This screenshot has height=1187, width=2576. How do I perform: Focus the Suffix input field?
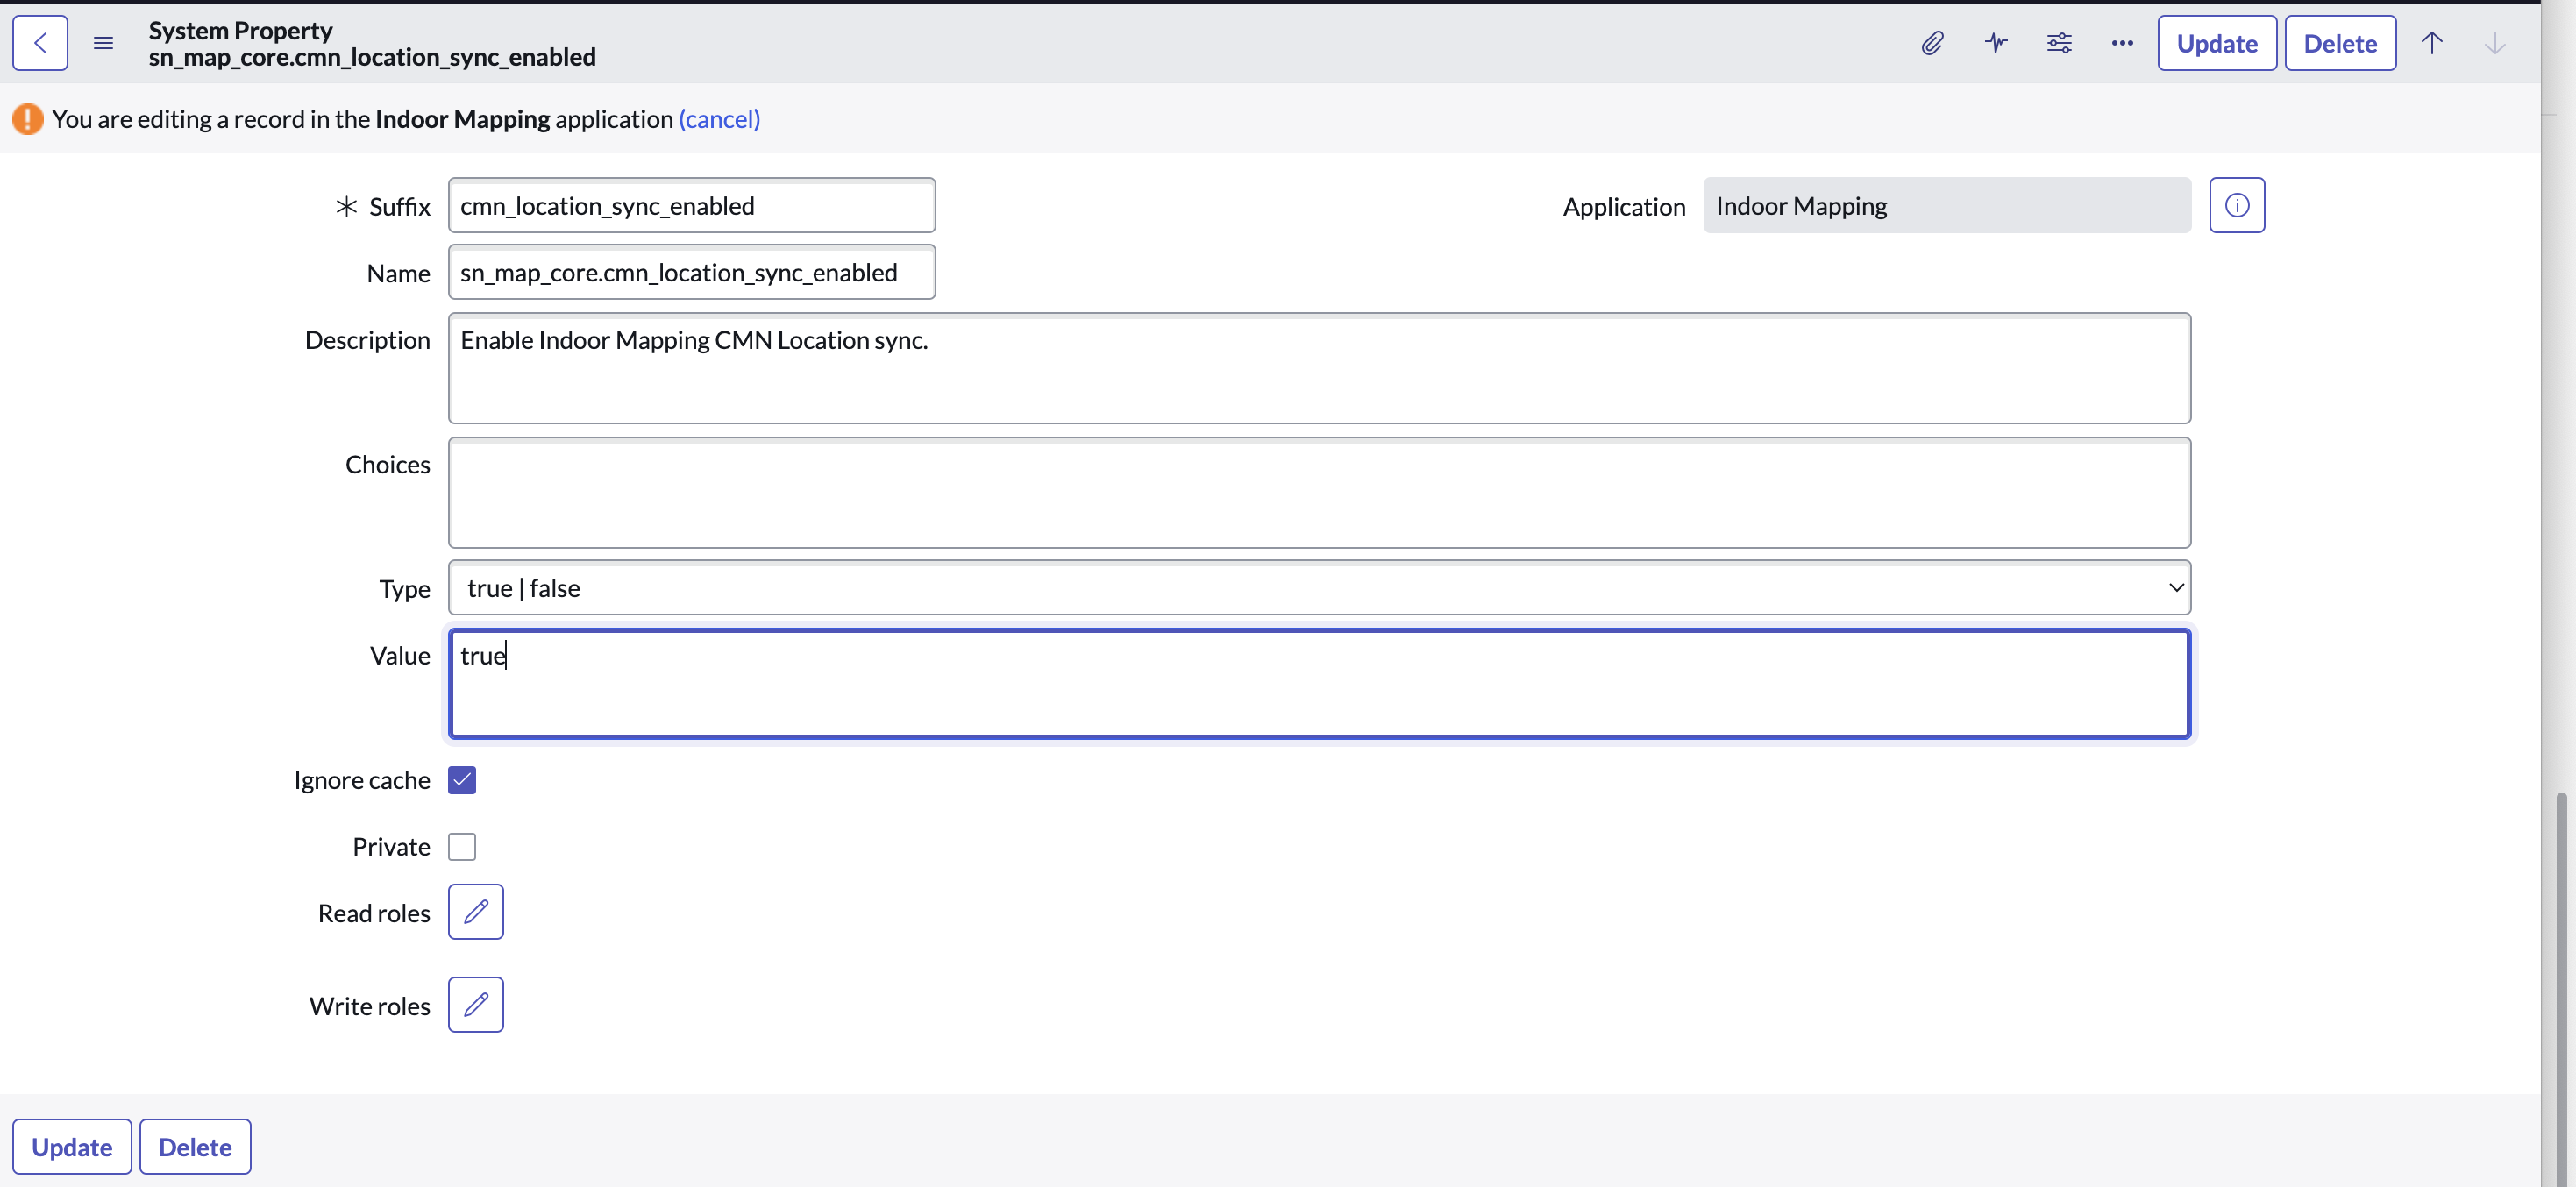(692, 205)
